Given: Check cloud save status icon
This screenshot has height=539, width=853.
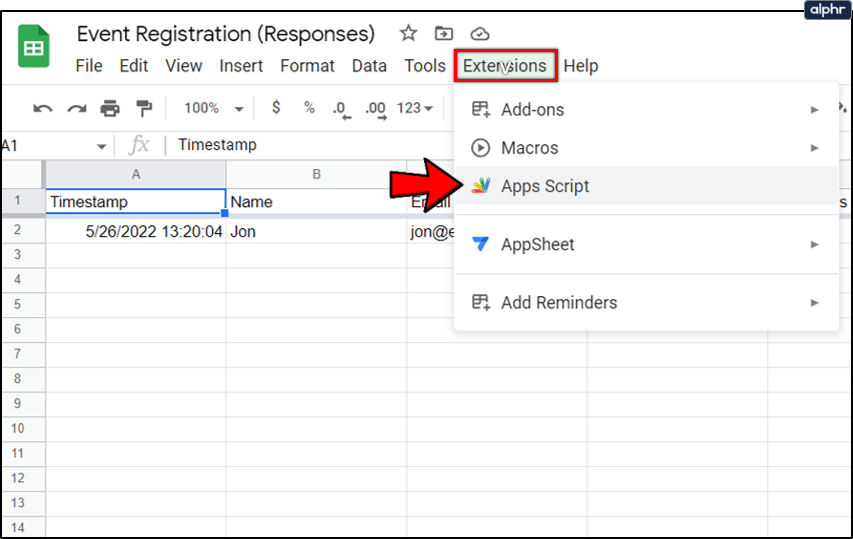Looking at the screenshot, I should tap(479, 34).
